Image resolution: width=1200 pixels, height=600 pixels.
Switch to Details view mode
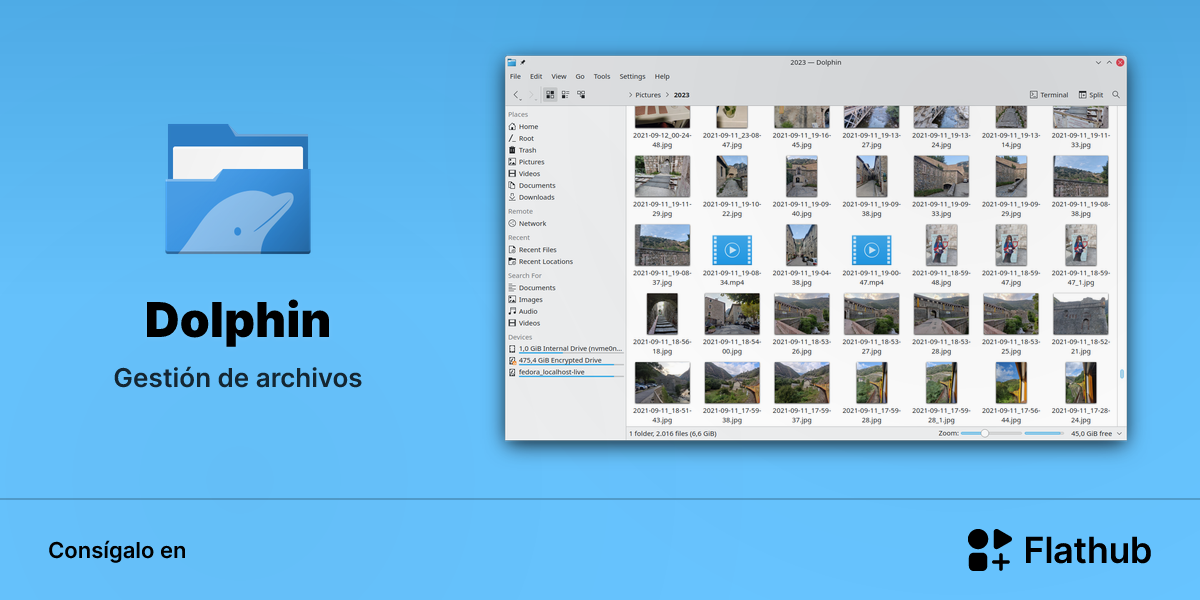581,95
